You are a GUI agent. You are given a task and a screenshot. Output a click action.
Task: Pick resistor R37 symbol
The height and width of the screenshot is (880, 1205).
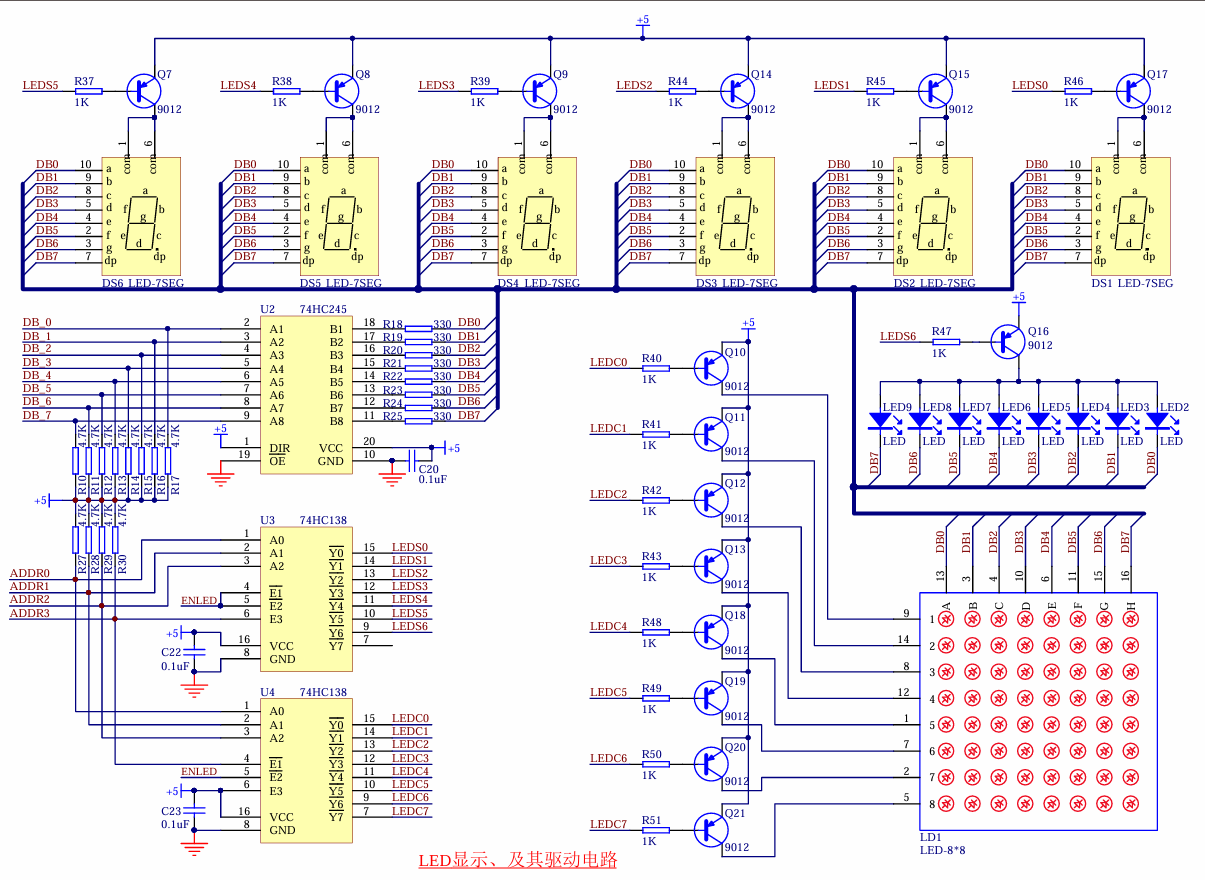point(87,91)
